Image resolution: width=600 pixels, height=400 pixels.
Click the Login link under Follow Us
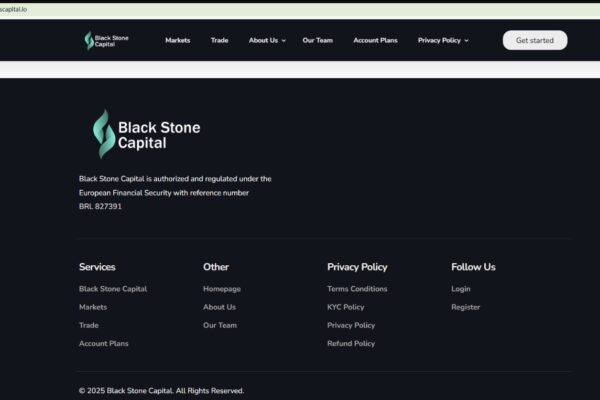[461, 289]
